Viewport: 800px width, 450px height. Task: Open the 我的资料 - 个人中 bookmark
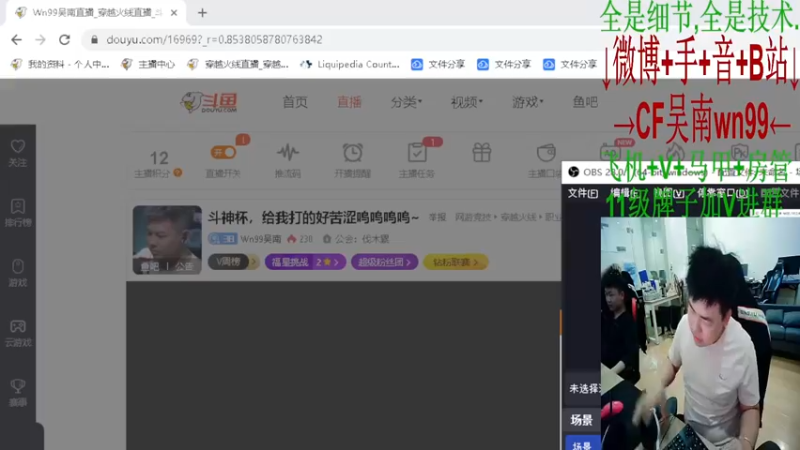coord(60,64)
